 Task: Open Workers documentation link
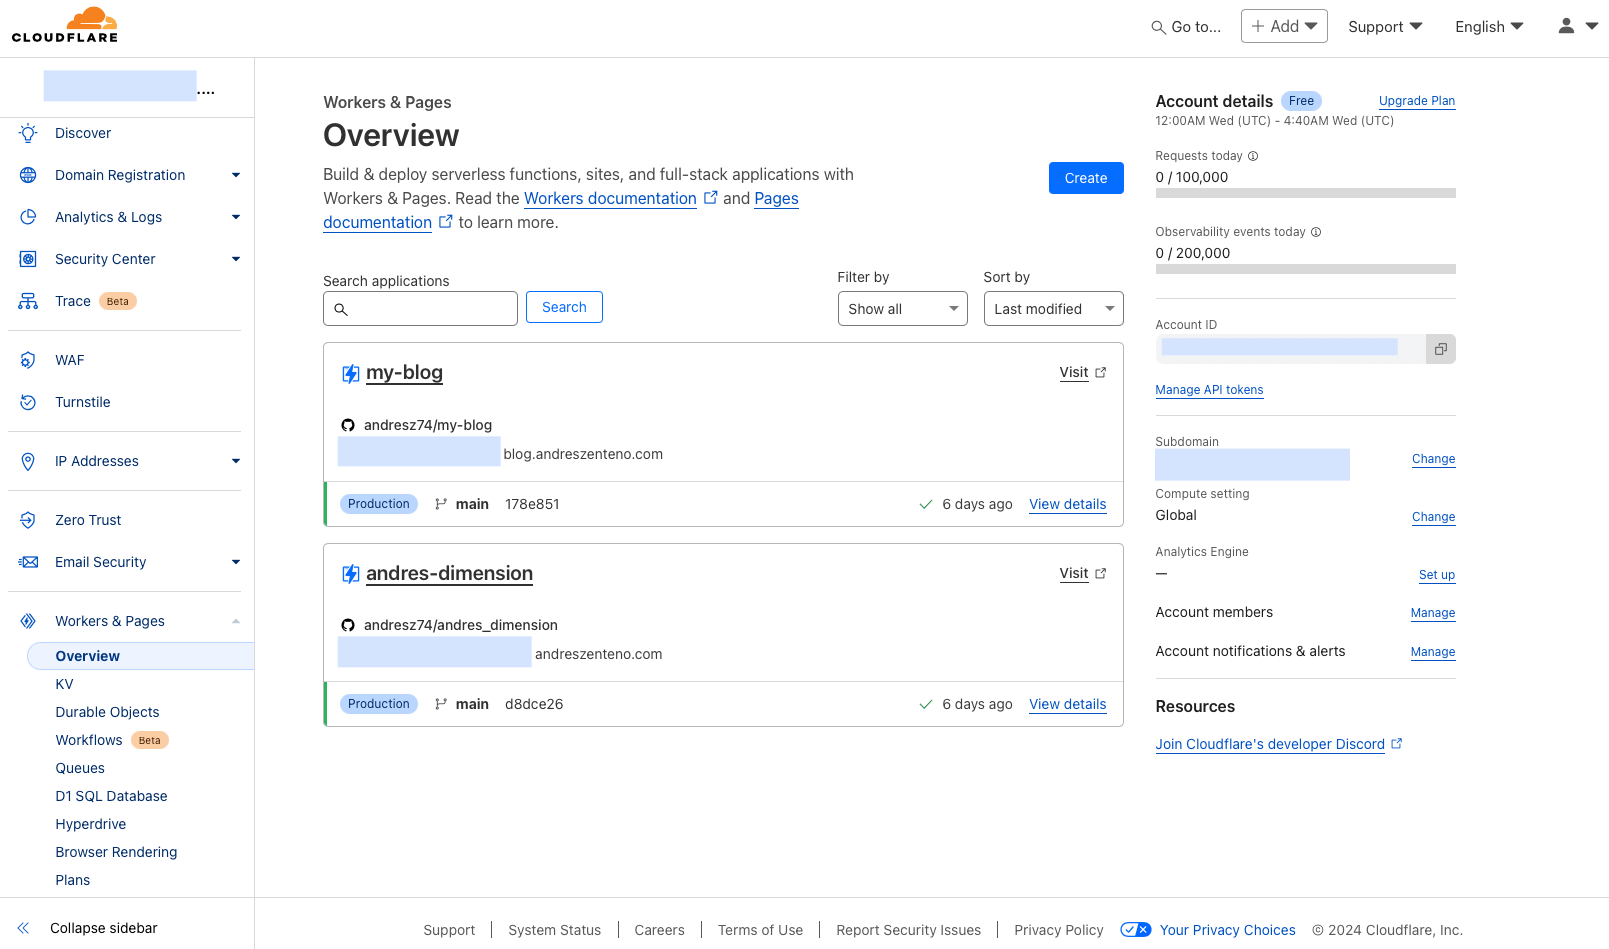tap(610, 198)
